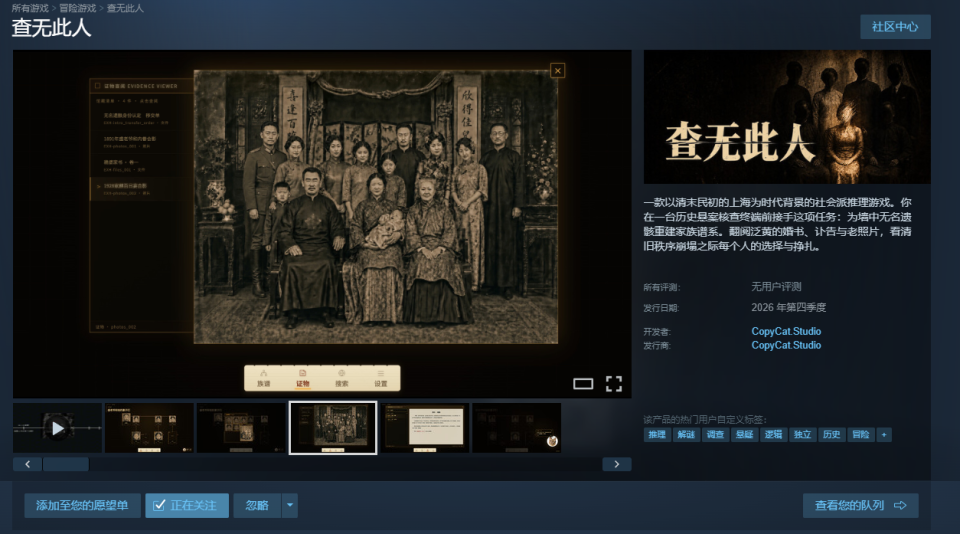Open the screenshot in fullscreen view
The width and height of the screenshot is (960, 534).
pyautogui.click(x=613, y=383)
